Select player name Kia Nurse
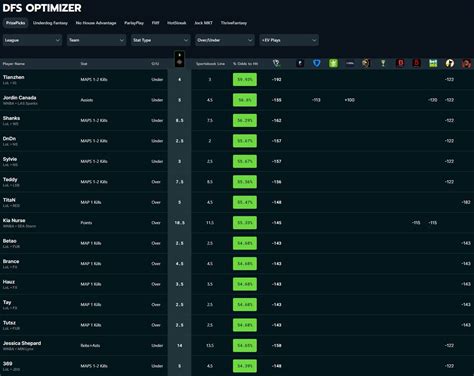Image resolution: width=474 pixels, height=376 pixels. (14, 220)
